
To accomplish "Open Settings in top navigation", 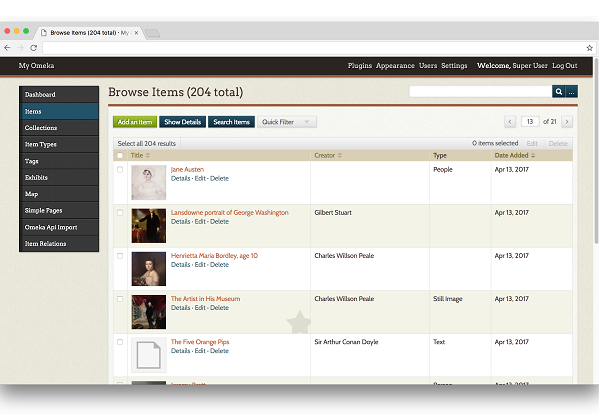I will coord(454,66).
